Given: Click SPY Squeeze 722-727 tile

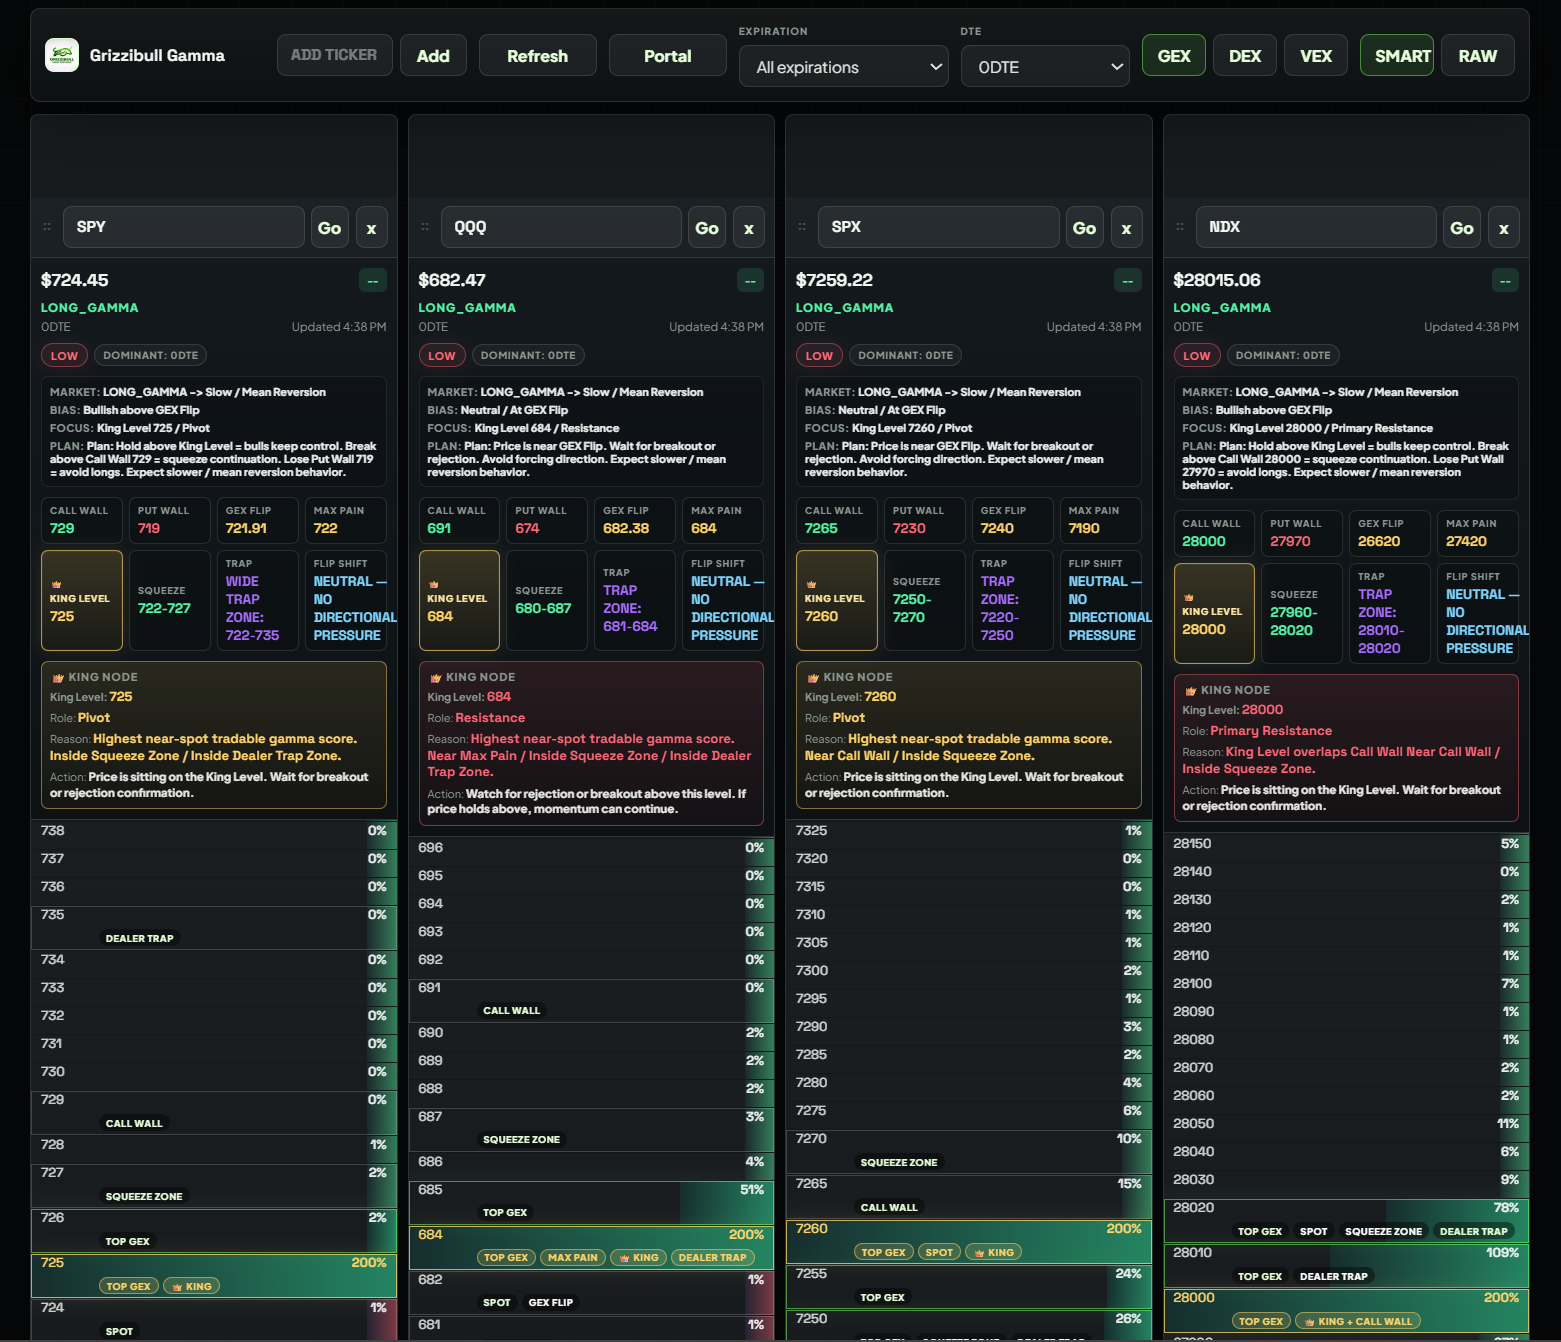Looking at the screenshot, I should [170, 600].
